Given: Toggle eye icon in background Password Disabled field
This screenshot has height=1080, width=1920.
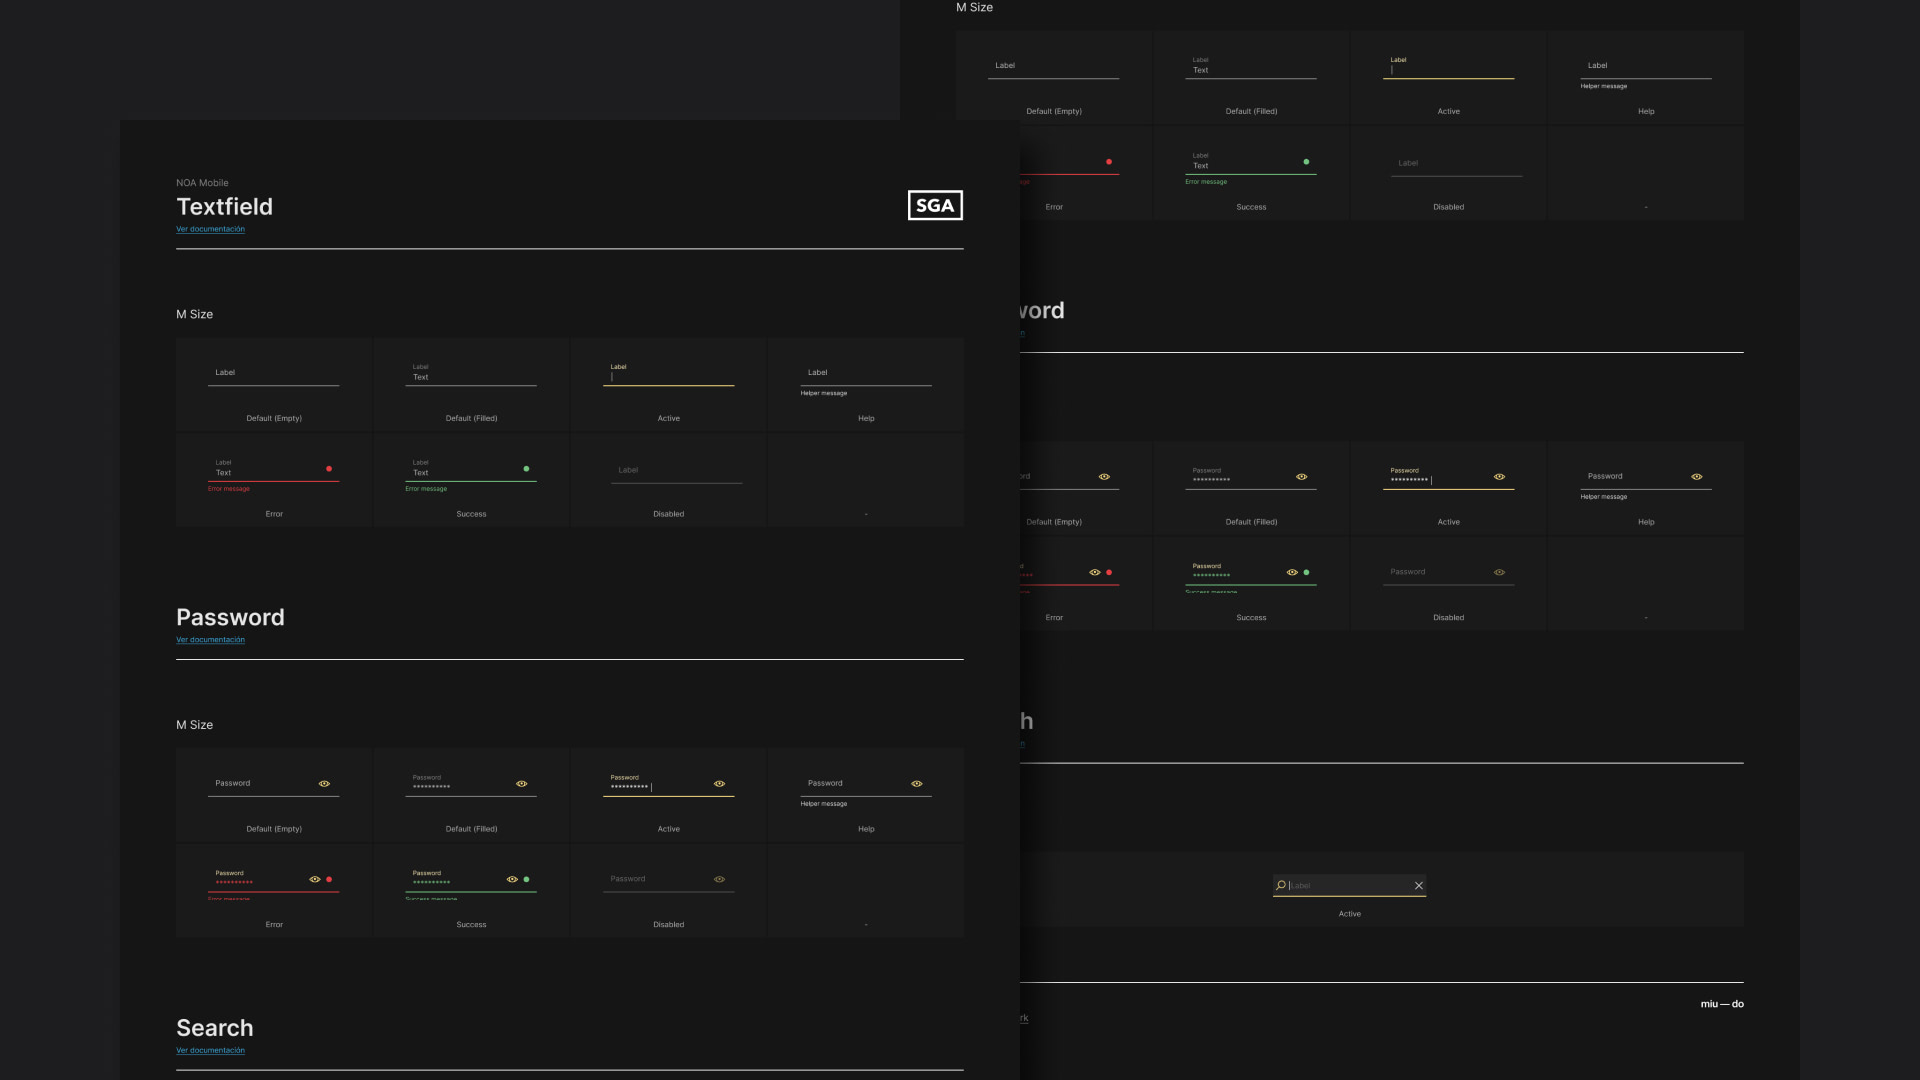Looking at the screenshot, I should [x=1499, y=572].
